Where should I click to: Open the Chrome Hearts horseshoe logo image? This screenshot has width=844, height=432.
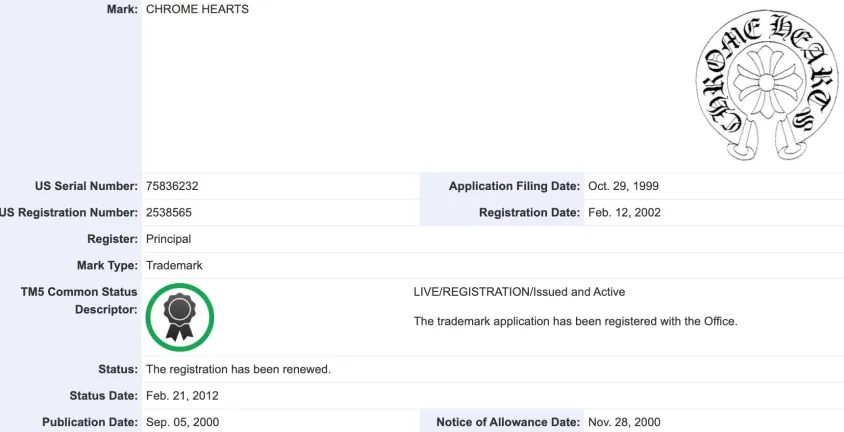[767, 85]
